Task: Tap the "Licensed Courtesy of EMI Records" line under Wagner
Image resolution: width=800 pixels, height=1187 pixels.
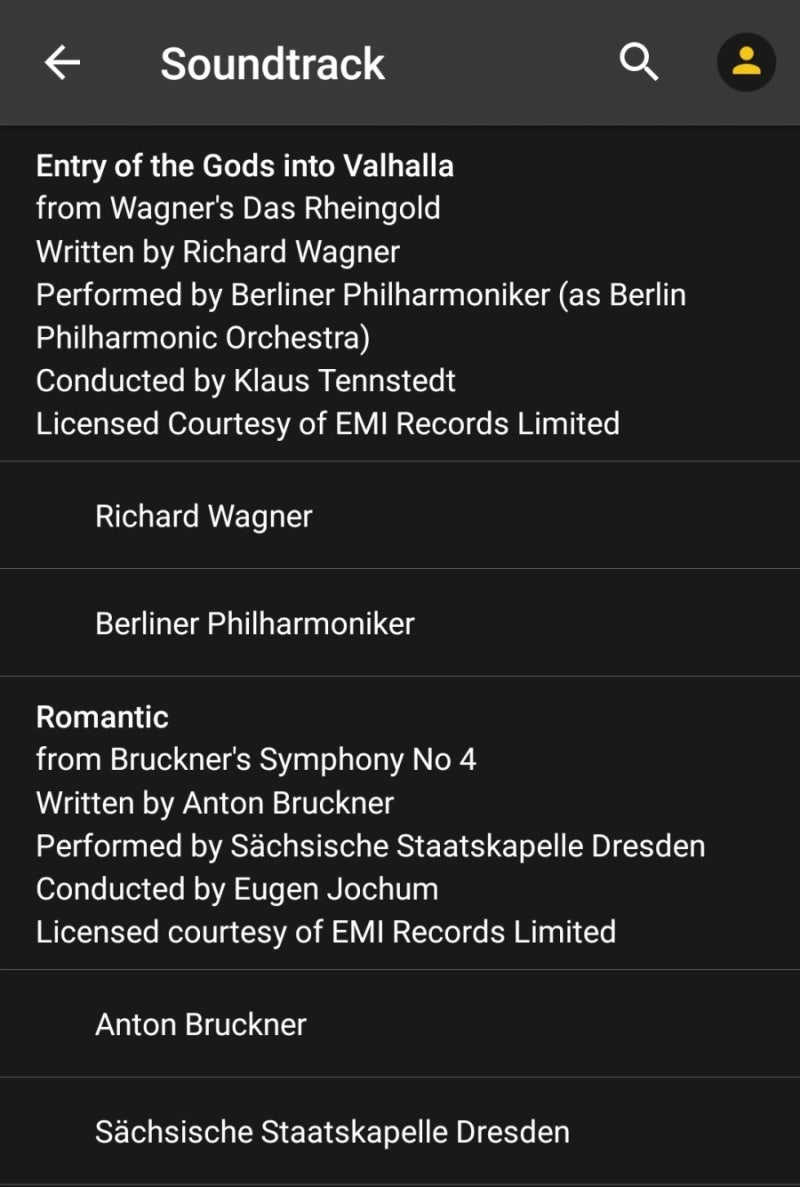Action: point(328,424)
